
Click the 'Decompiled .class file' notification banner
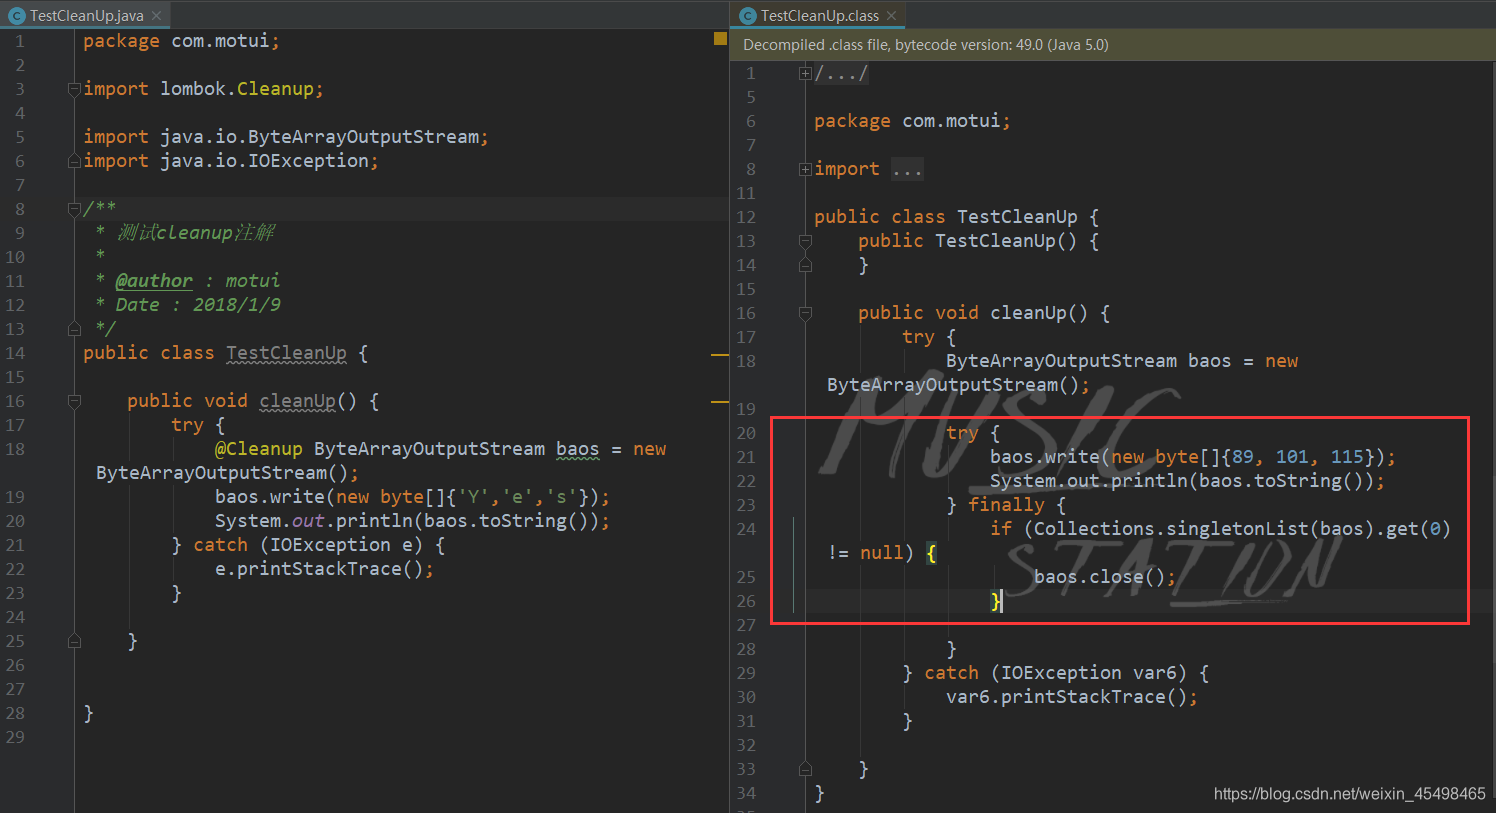(x=1113, y=45)
